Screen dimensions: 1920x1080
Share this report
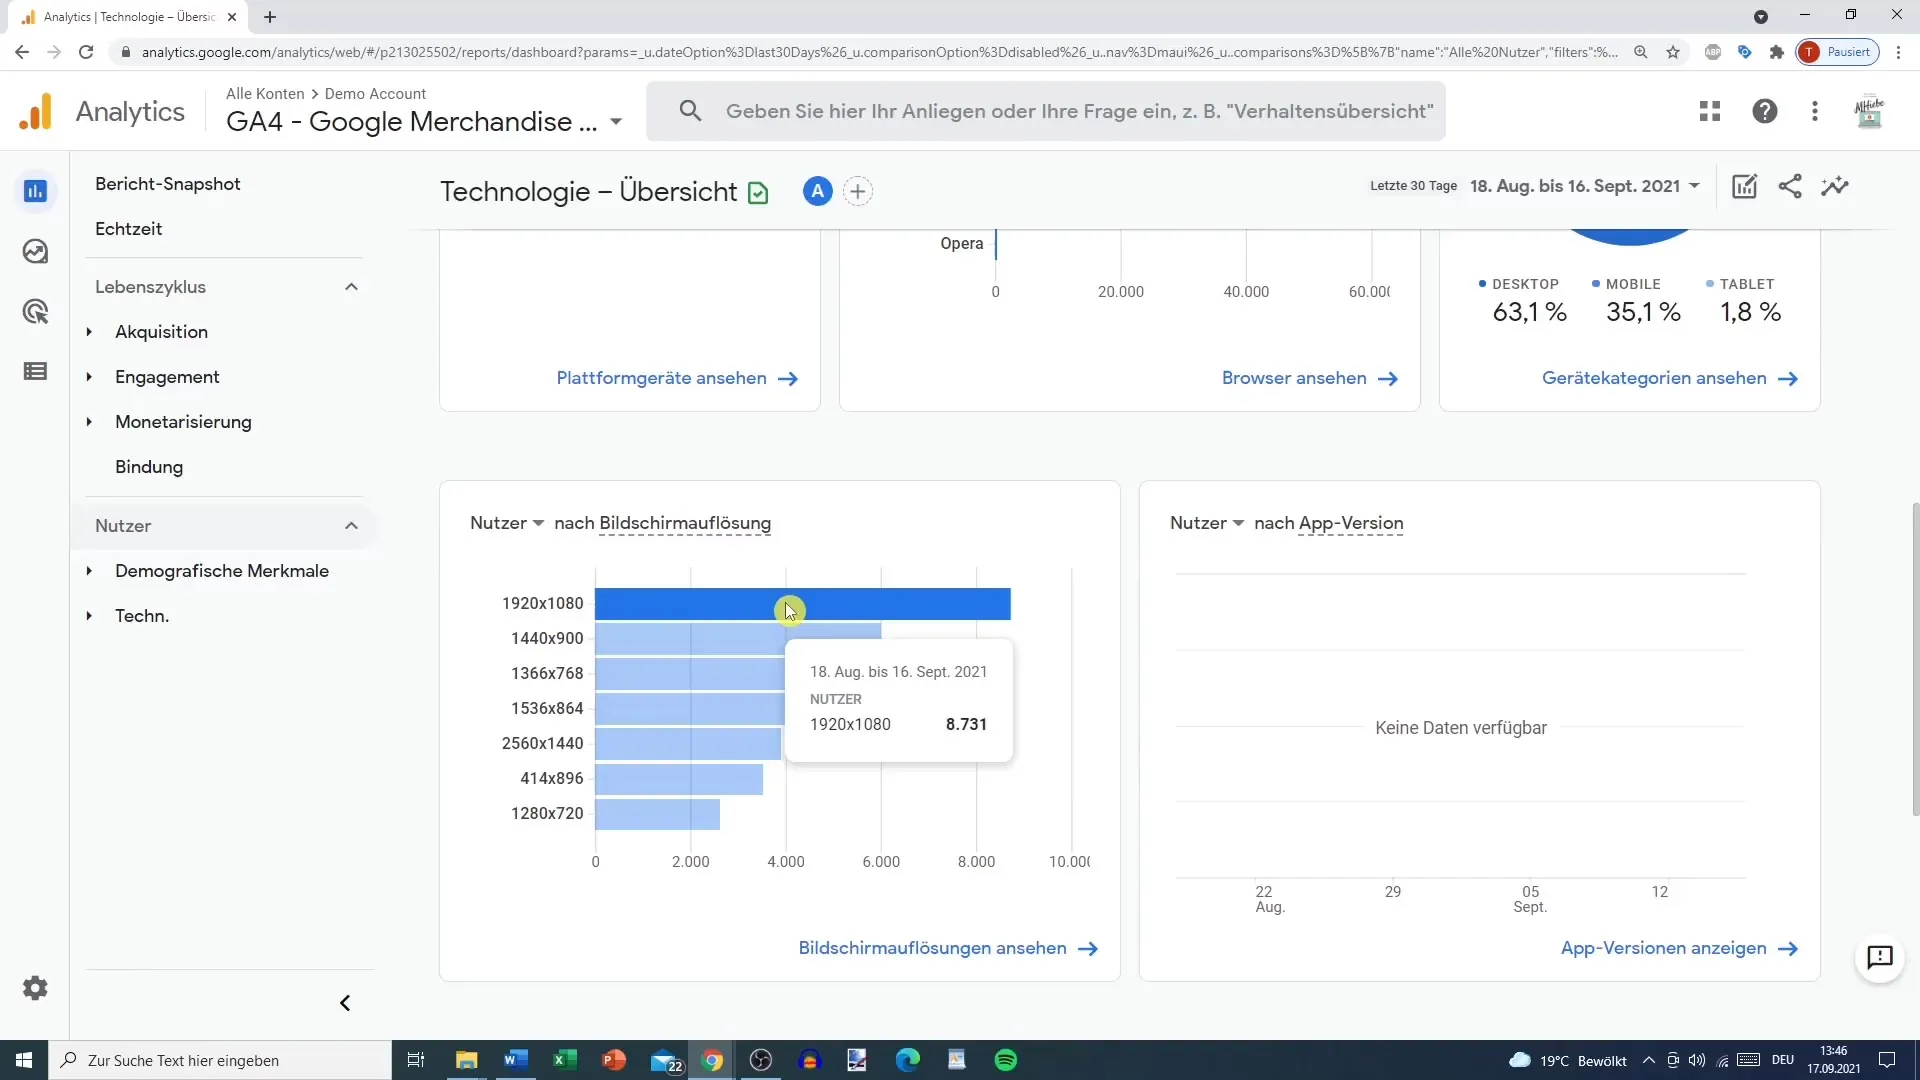pyautogui.click(x=1790, y=186)
